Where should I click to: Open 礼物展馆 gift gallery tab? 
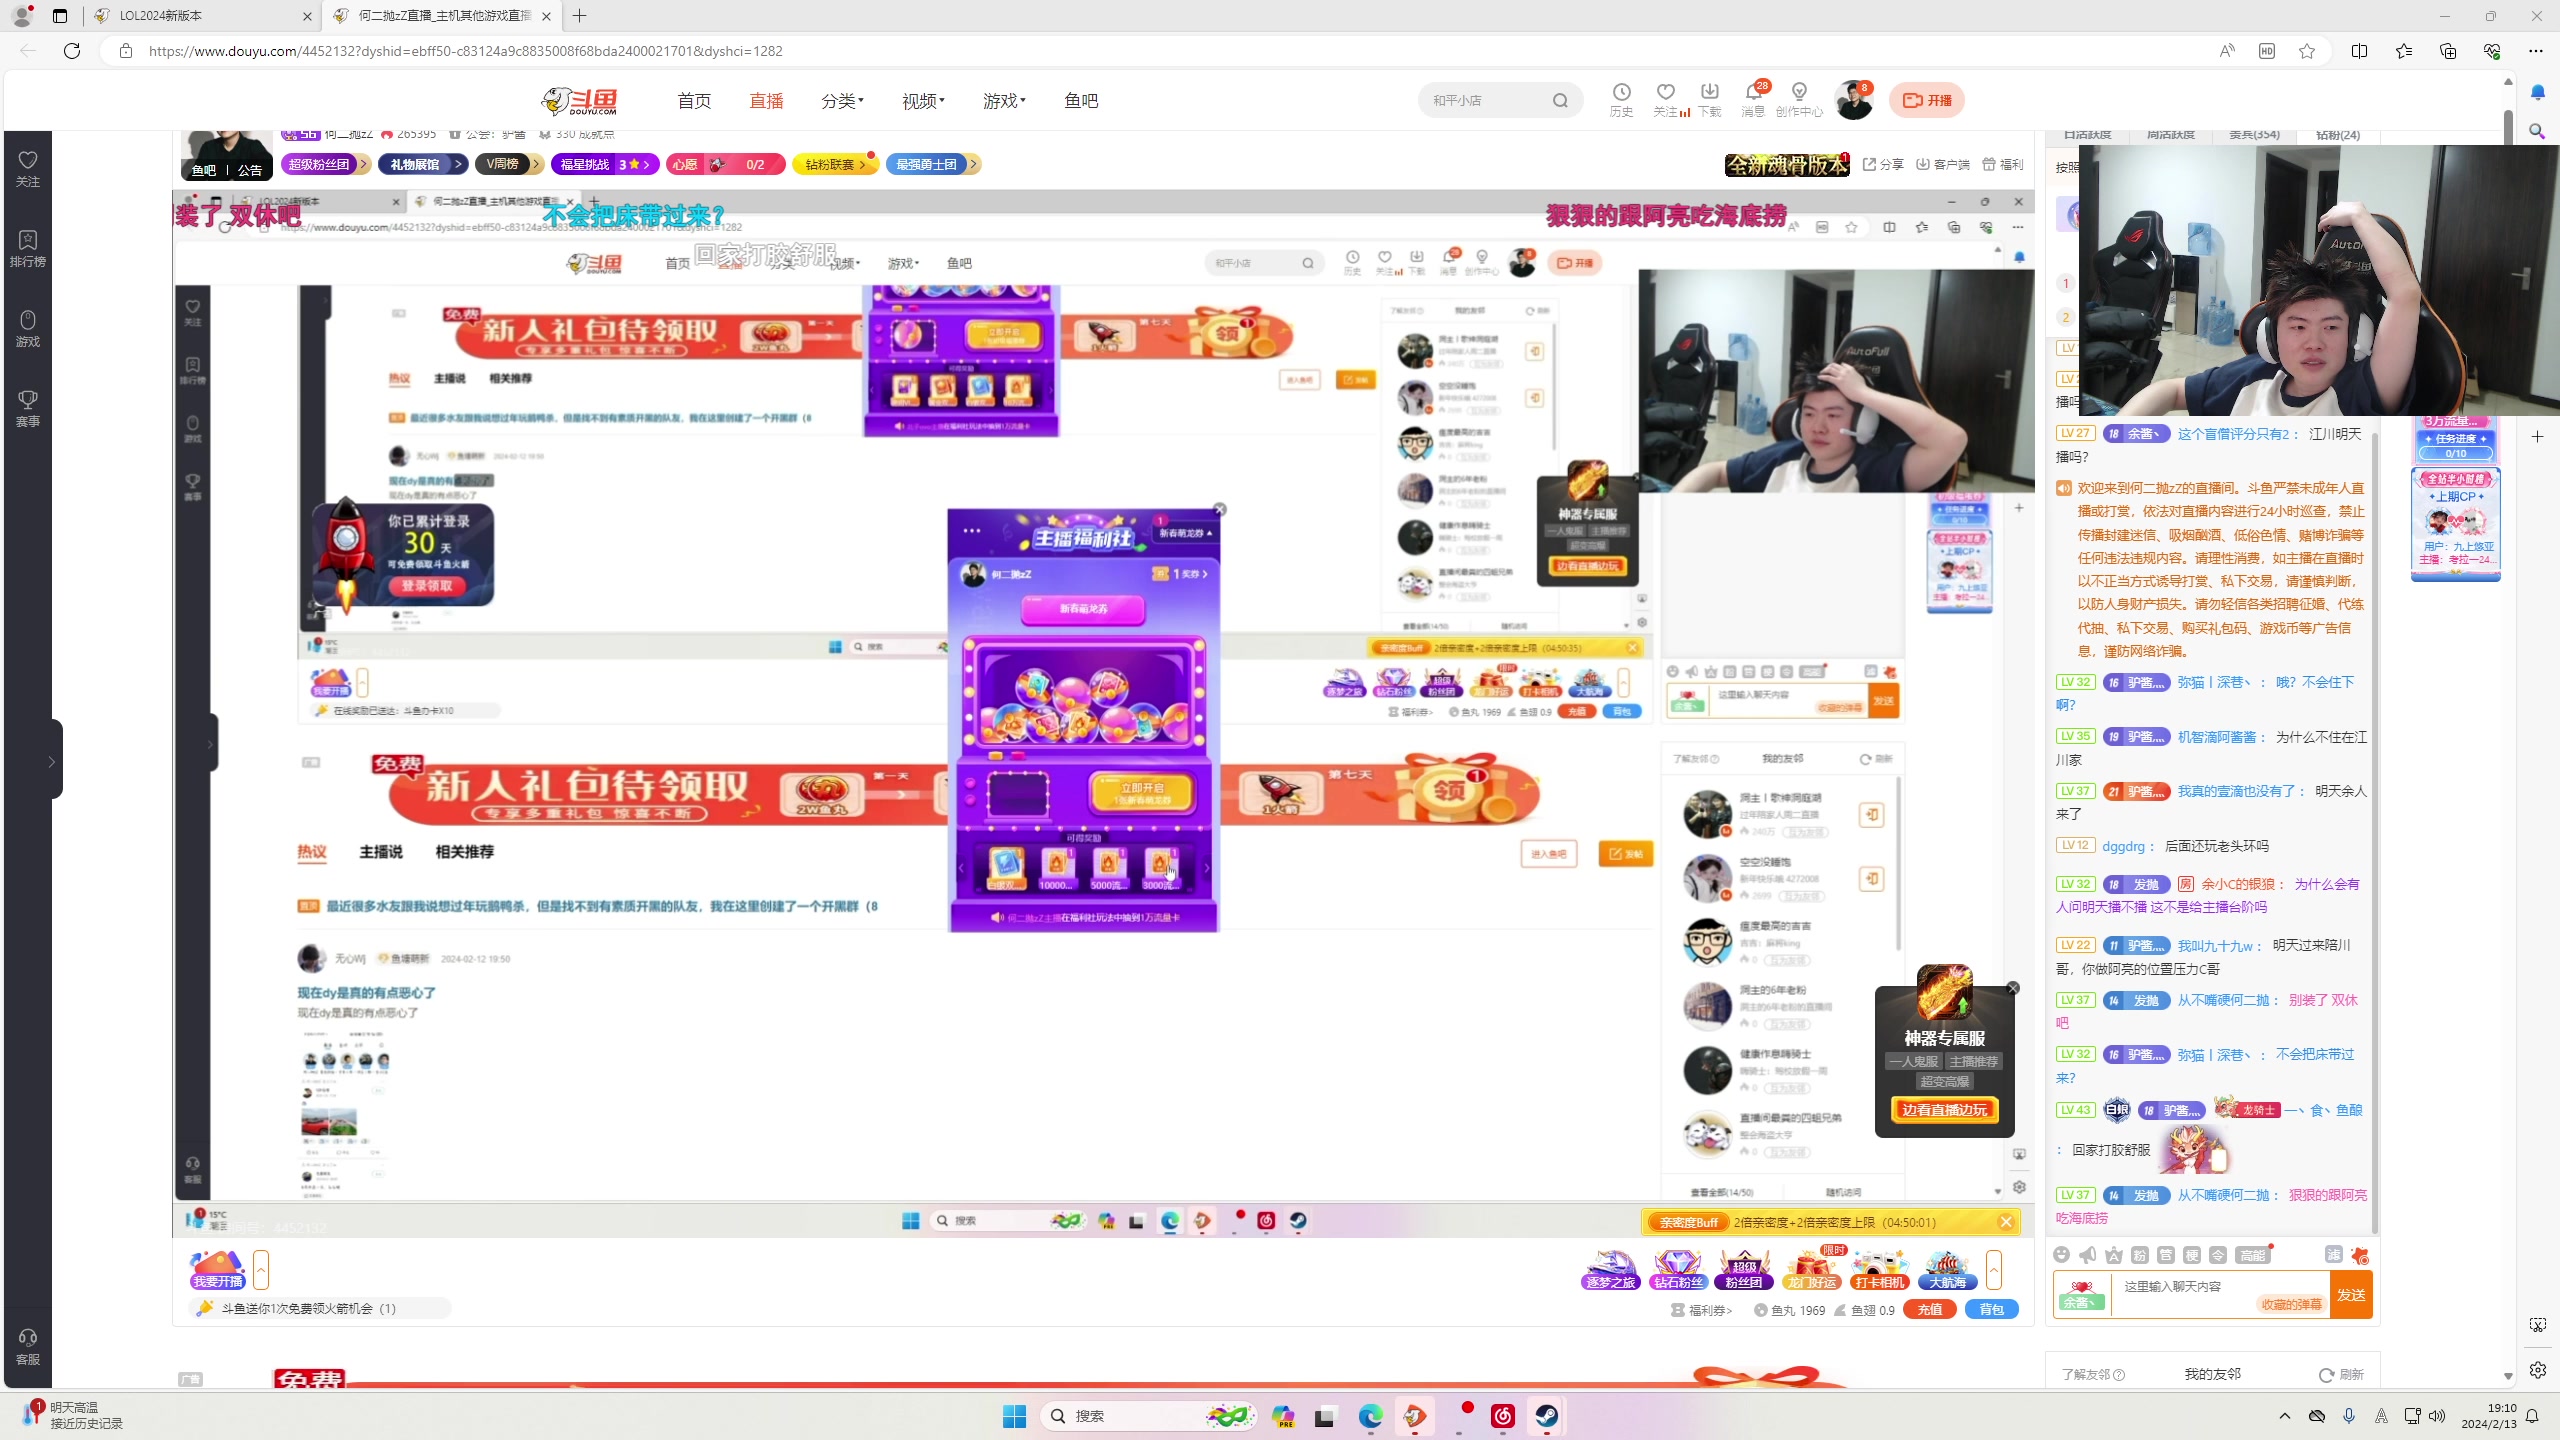click(422, 164)
